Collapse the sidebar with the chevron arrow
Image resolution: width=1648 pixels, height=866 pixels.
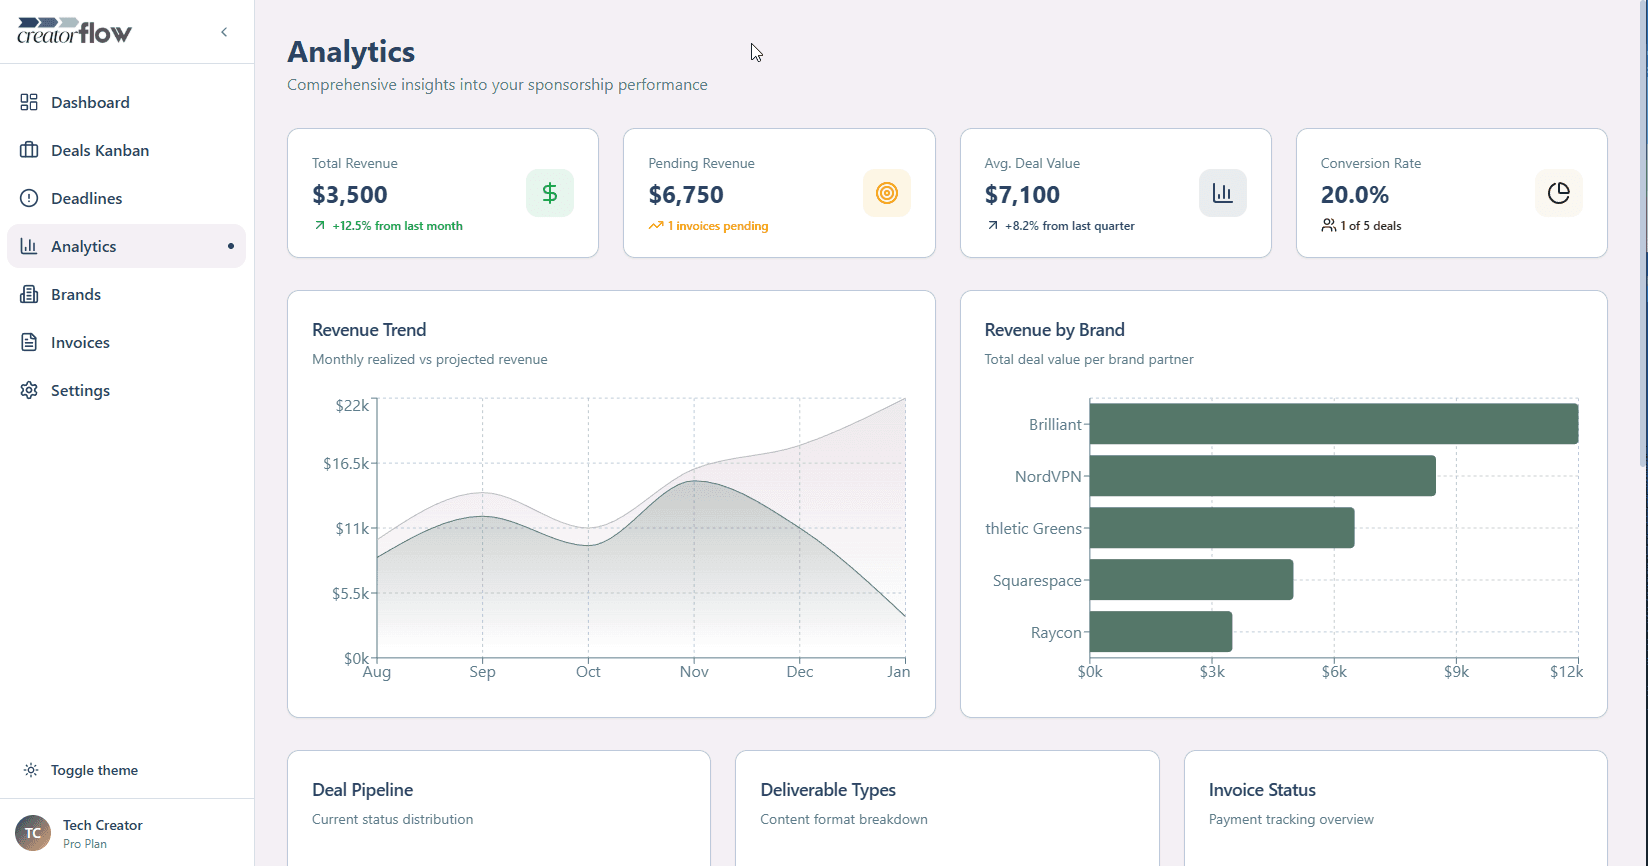(224, 32)
